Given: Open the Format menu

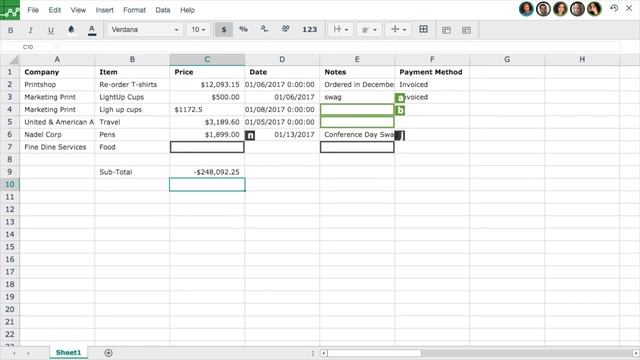Looking at the screenshot, I should 134,10.
